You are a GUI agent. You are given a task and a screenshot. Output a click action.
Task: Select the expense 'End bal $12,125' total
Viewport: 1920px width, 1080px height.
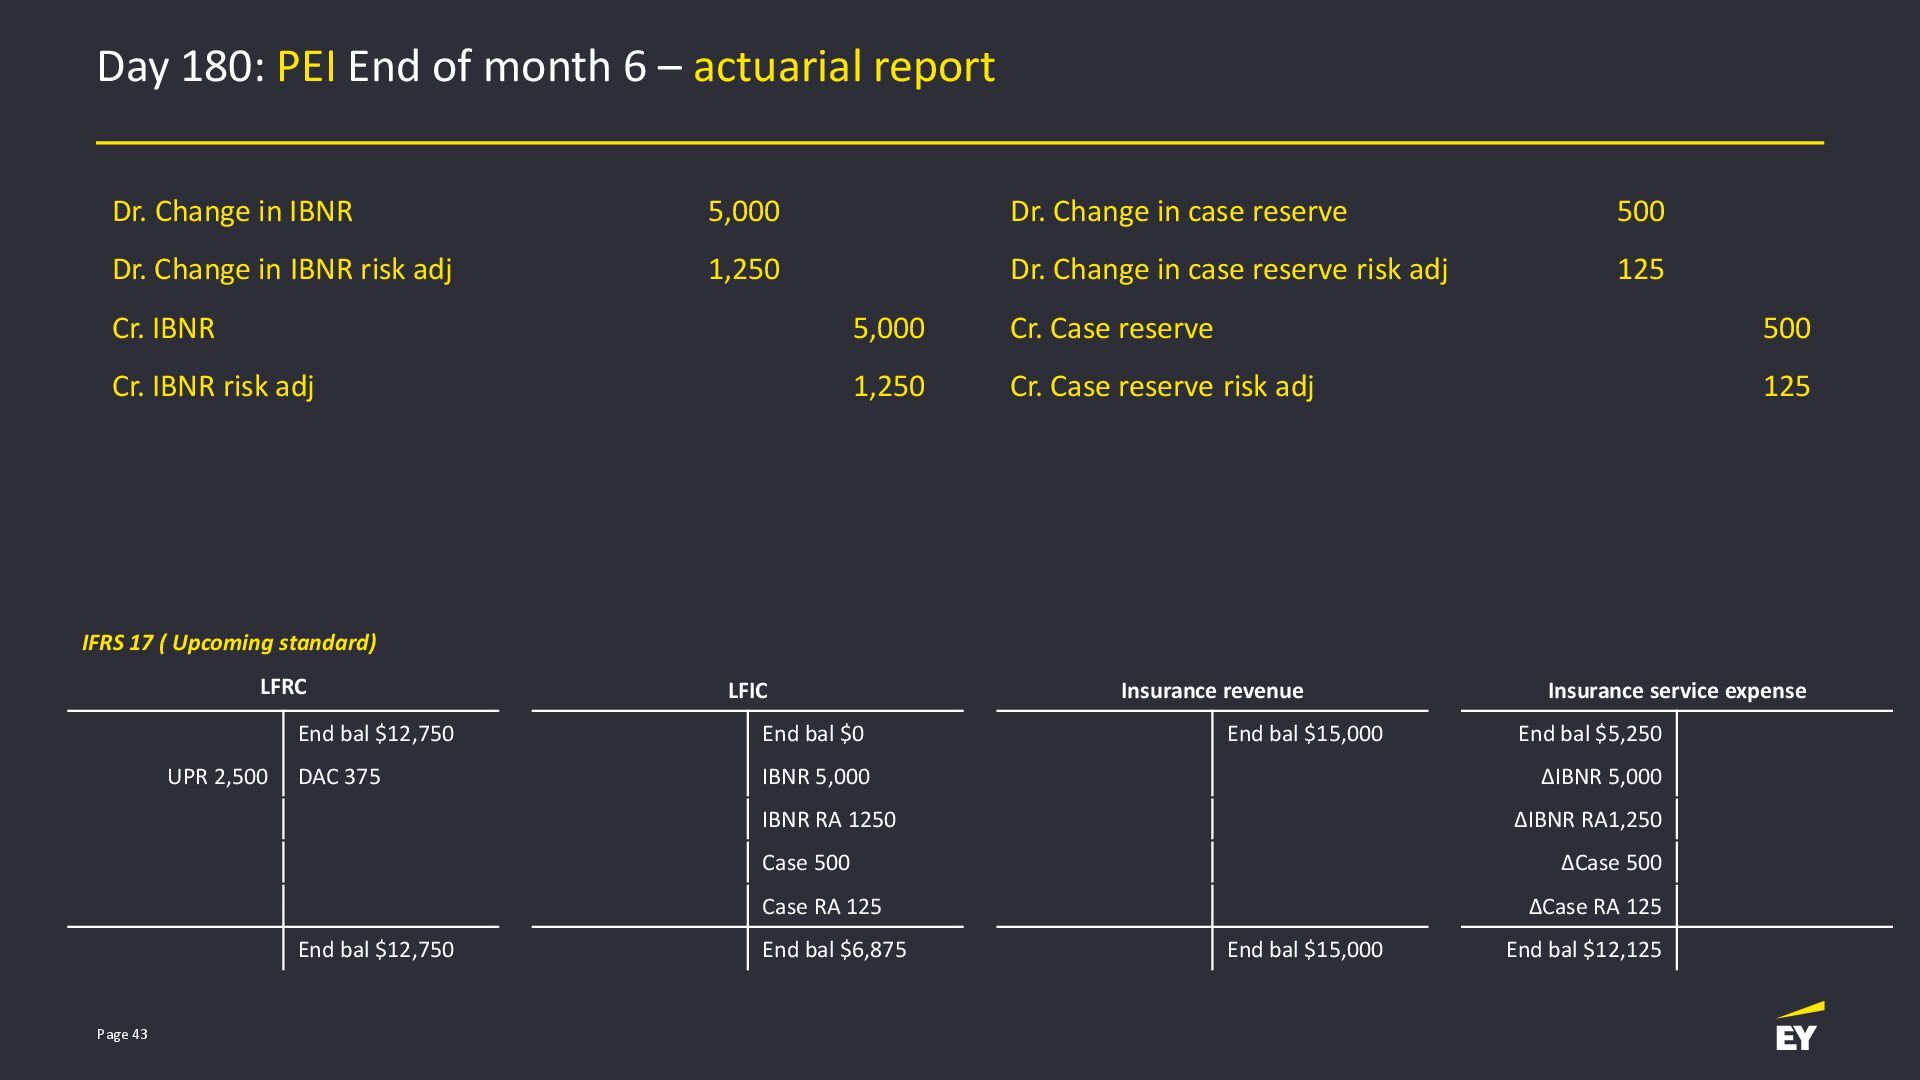(1583, 949)
